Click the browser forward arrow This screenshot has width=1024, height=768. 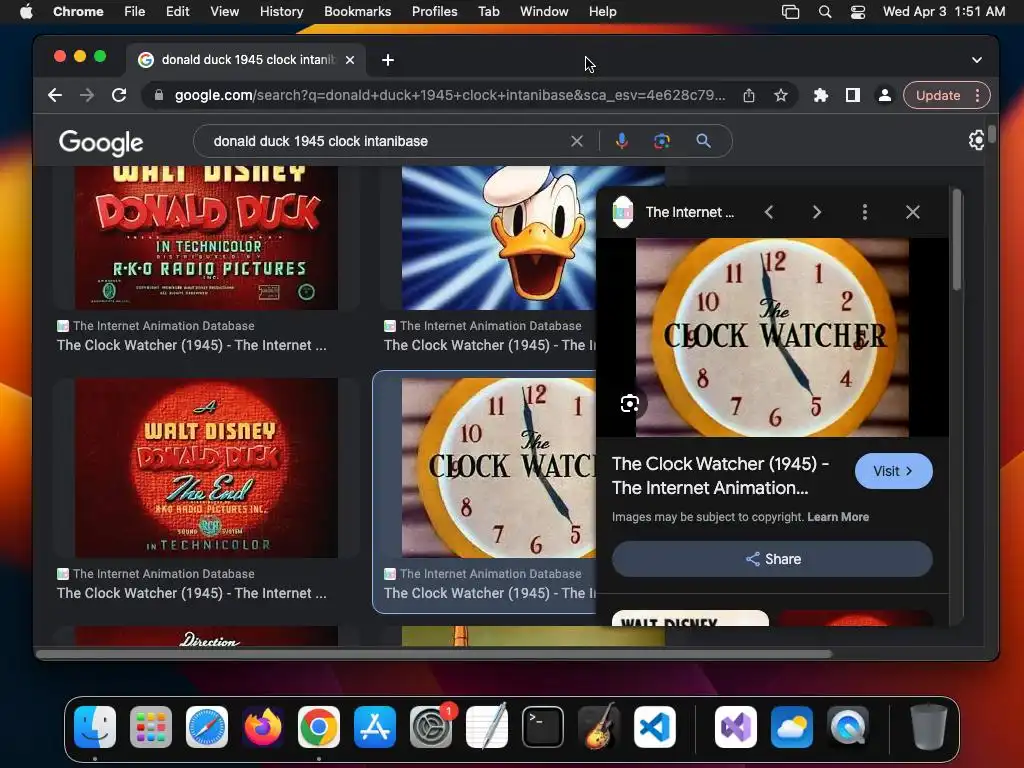point(87,95)
